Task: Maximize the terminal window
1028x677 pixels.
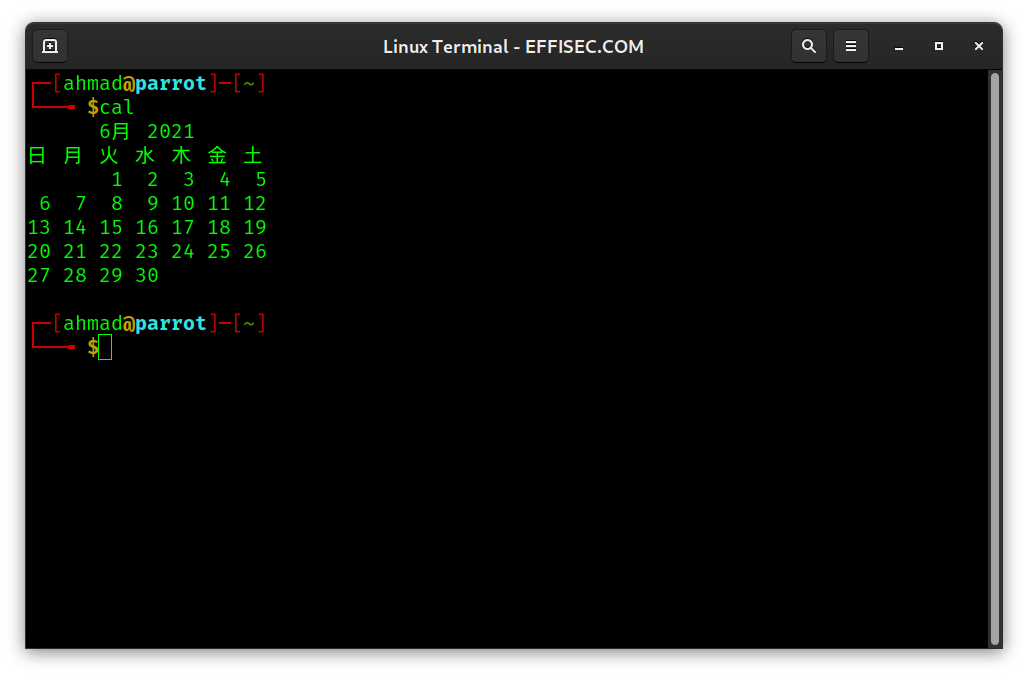Action: 938,46
